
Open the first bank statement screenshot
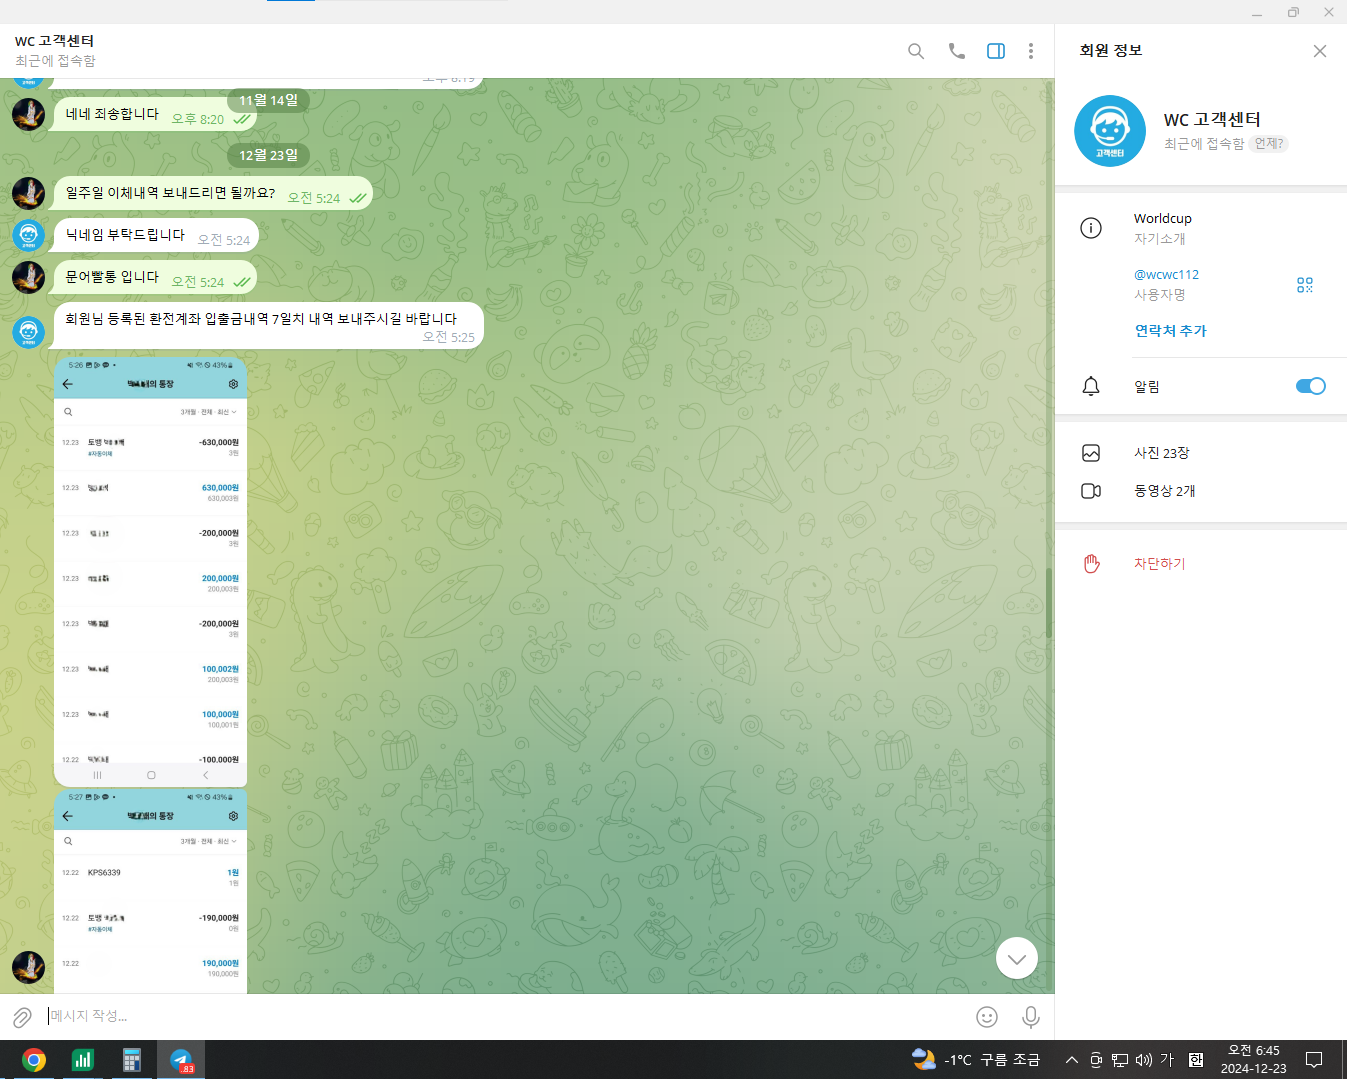[x=150, y=570]
